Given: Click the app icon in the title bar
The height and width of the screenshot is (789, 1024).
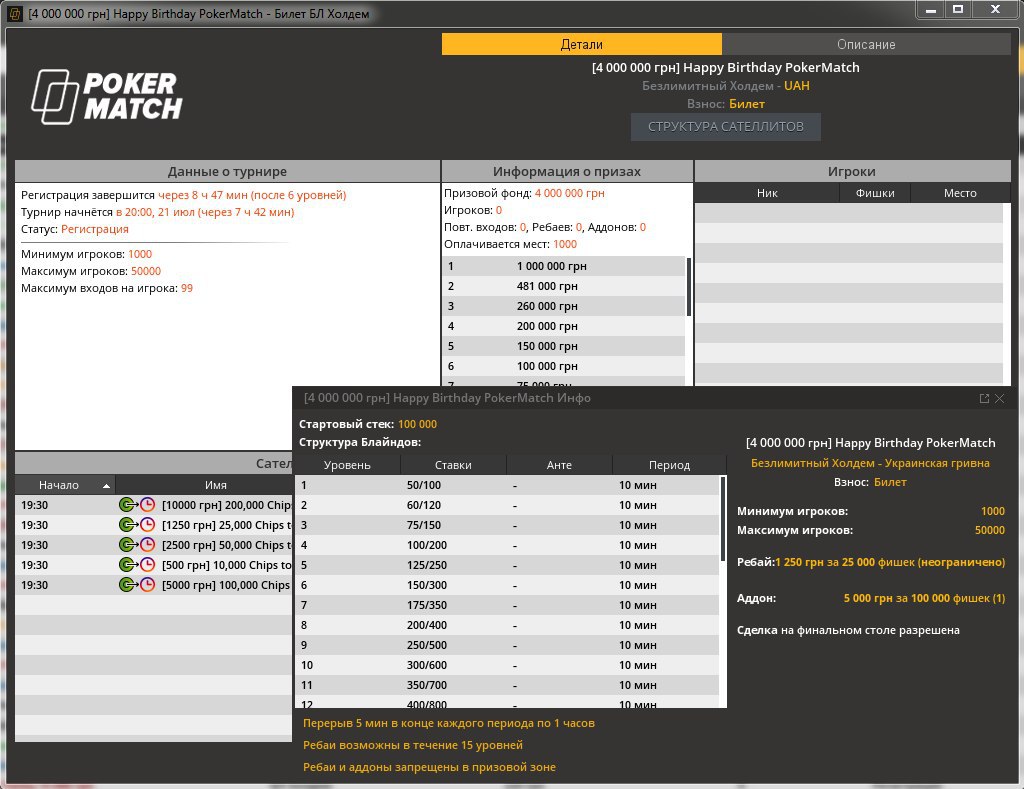Looking at the screenshot, I should click(15, 15).
